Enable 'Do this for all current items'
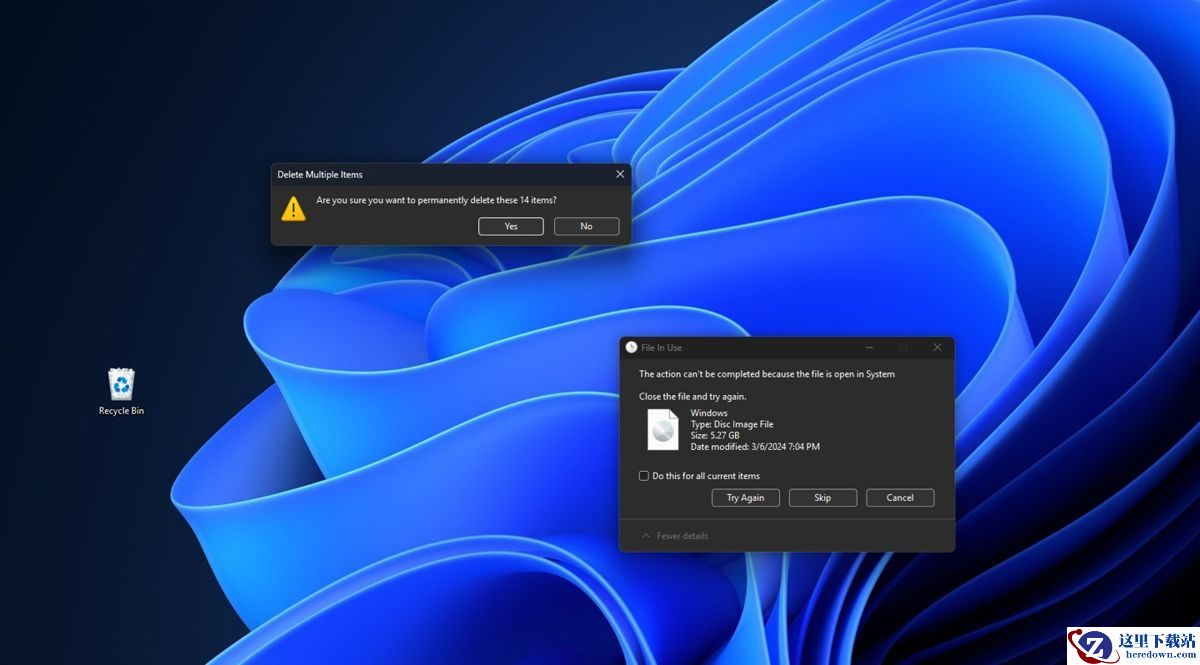This screenshot has height=665, width=1200. click(x=644, y=476)
